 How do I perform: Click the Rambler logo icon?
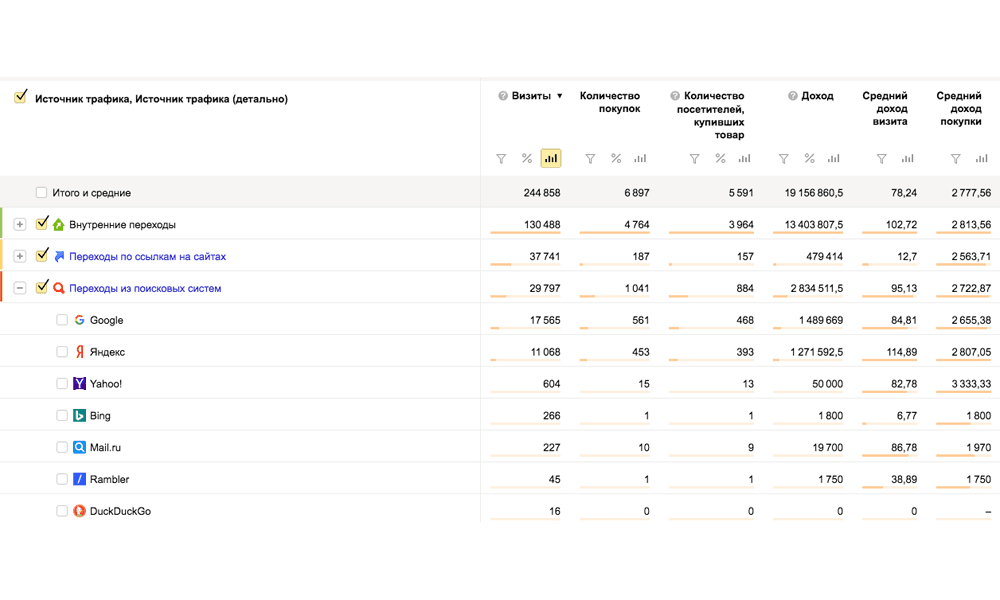pyautogui.click(x=79, y=479)
